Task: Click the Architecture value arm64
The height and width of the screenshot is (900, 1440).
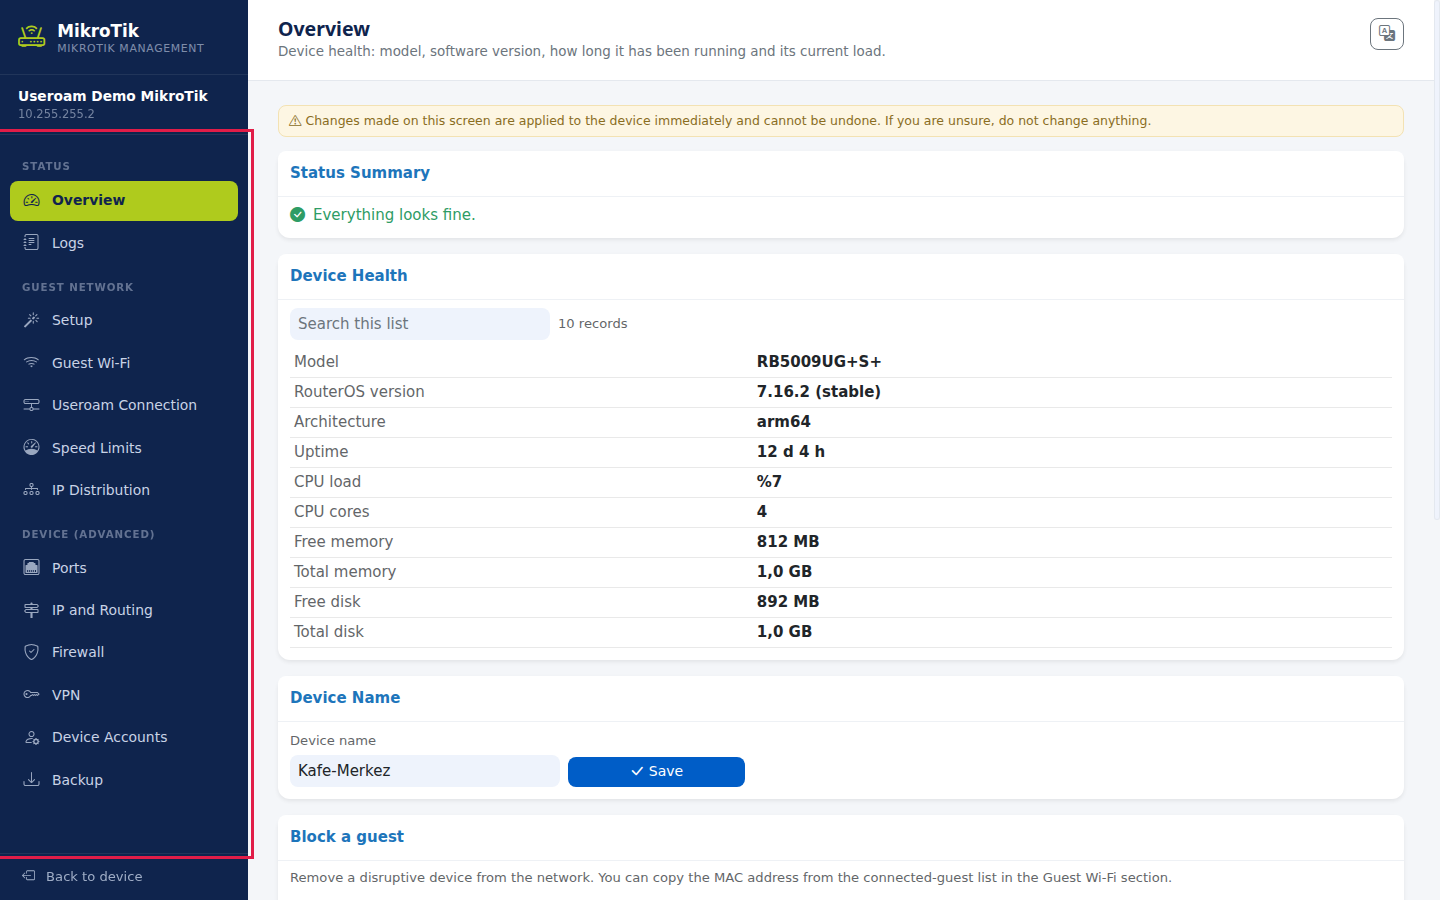Action: (x=784, y=422)
